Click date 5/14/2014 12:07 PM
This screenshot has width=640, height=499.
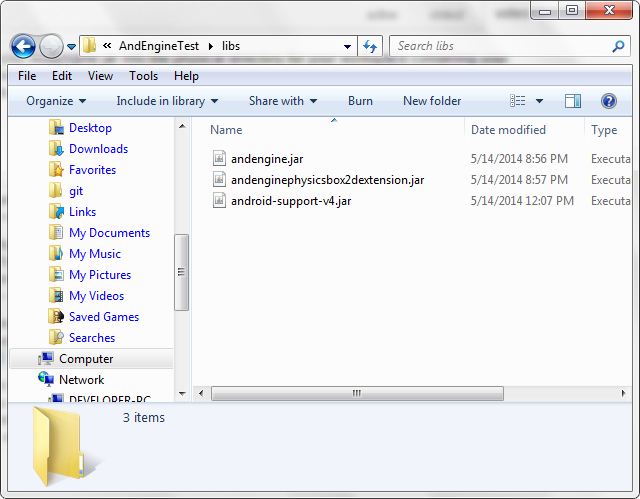[522, 201]
